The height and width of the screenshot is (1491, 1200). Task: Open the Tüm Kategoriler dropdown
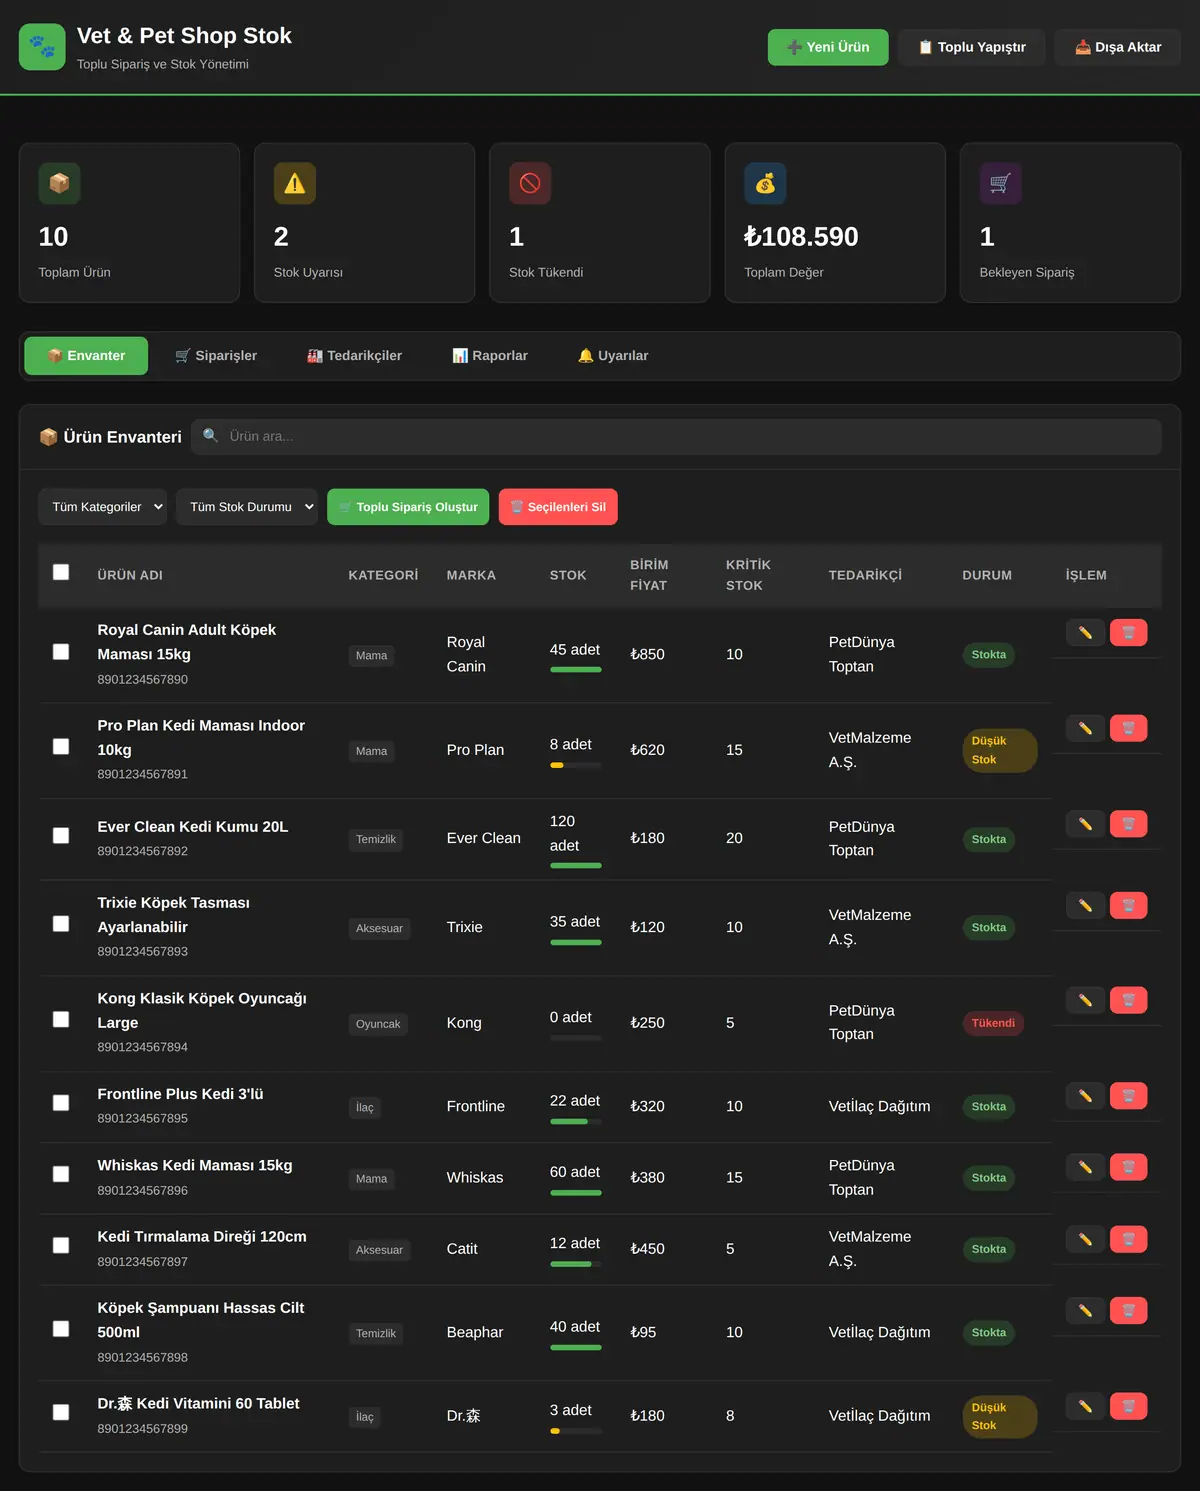(x=102, y=507)
